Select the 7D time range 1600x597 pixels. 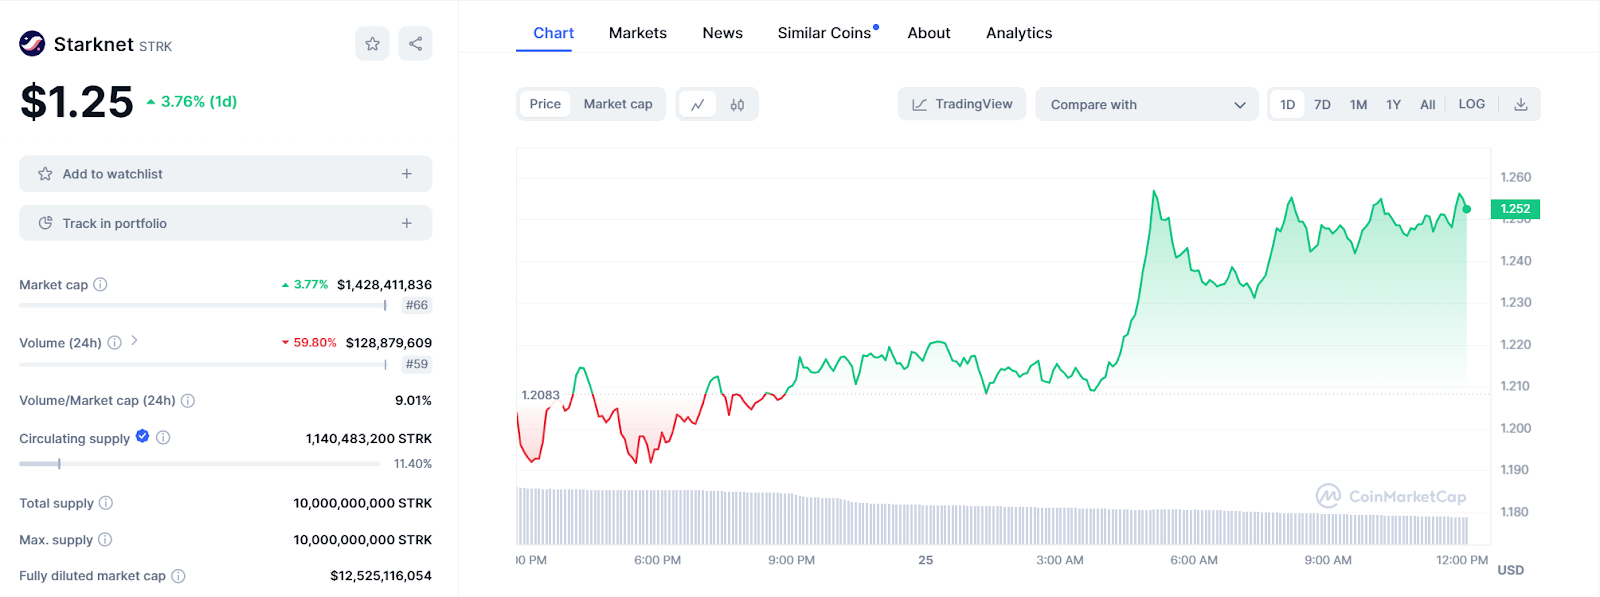[x=1322, y=104]
